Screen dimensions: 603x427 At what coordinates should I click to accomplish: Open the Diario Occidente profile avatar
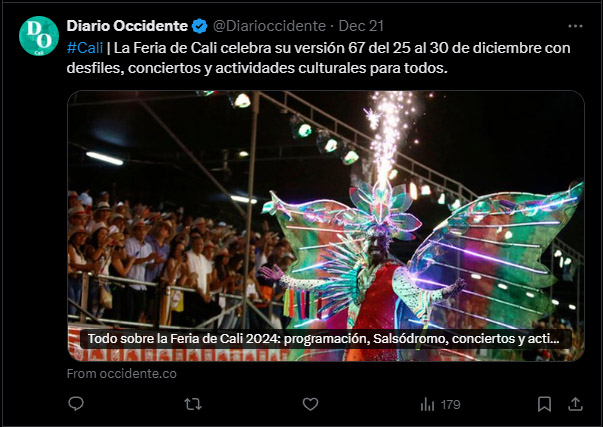pyautogui.click(x=39, y=36)
